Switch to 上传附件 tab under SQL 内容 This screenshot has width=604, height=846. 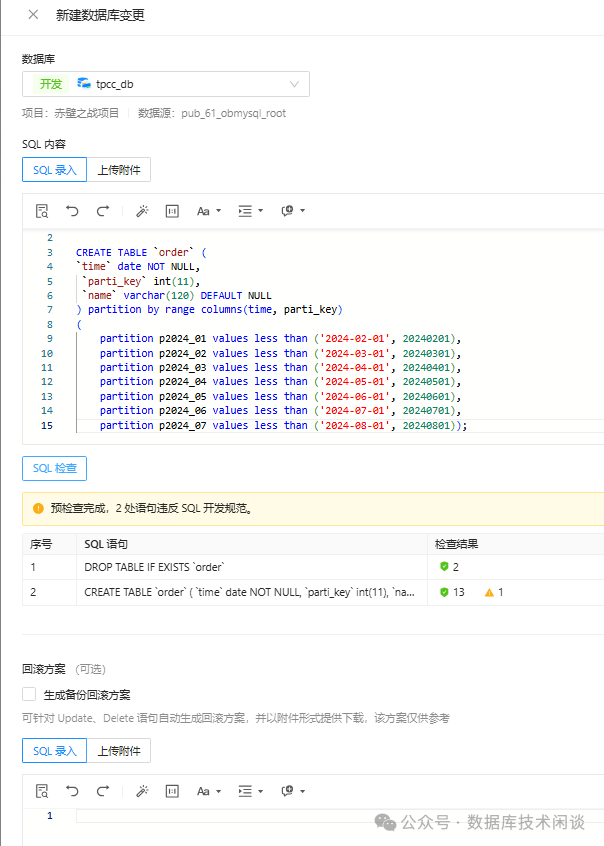pyautogui.click(x=119, y=170)
